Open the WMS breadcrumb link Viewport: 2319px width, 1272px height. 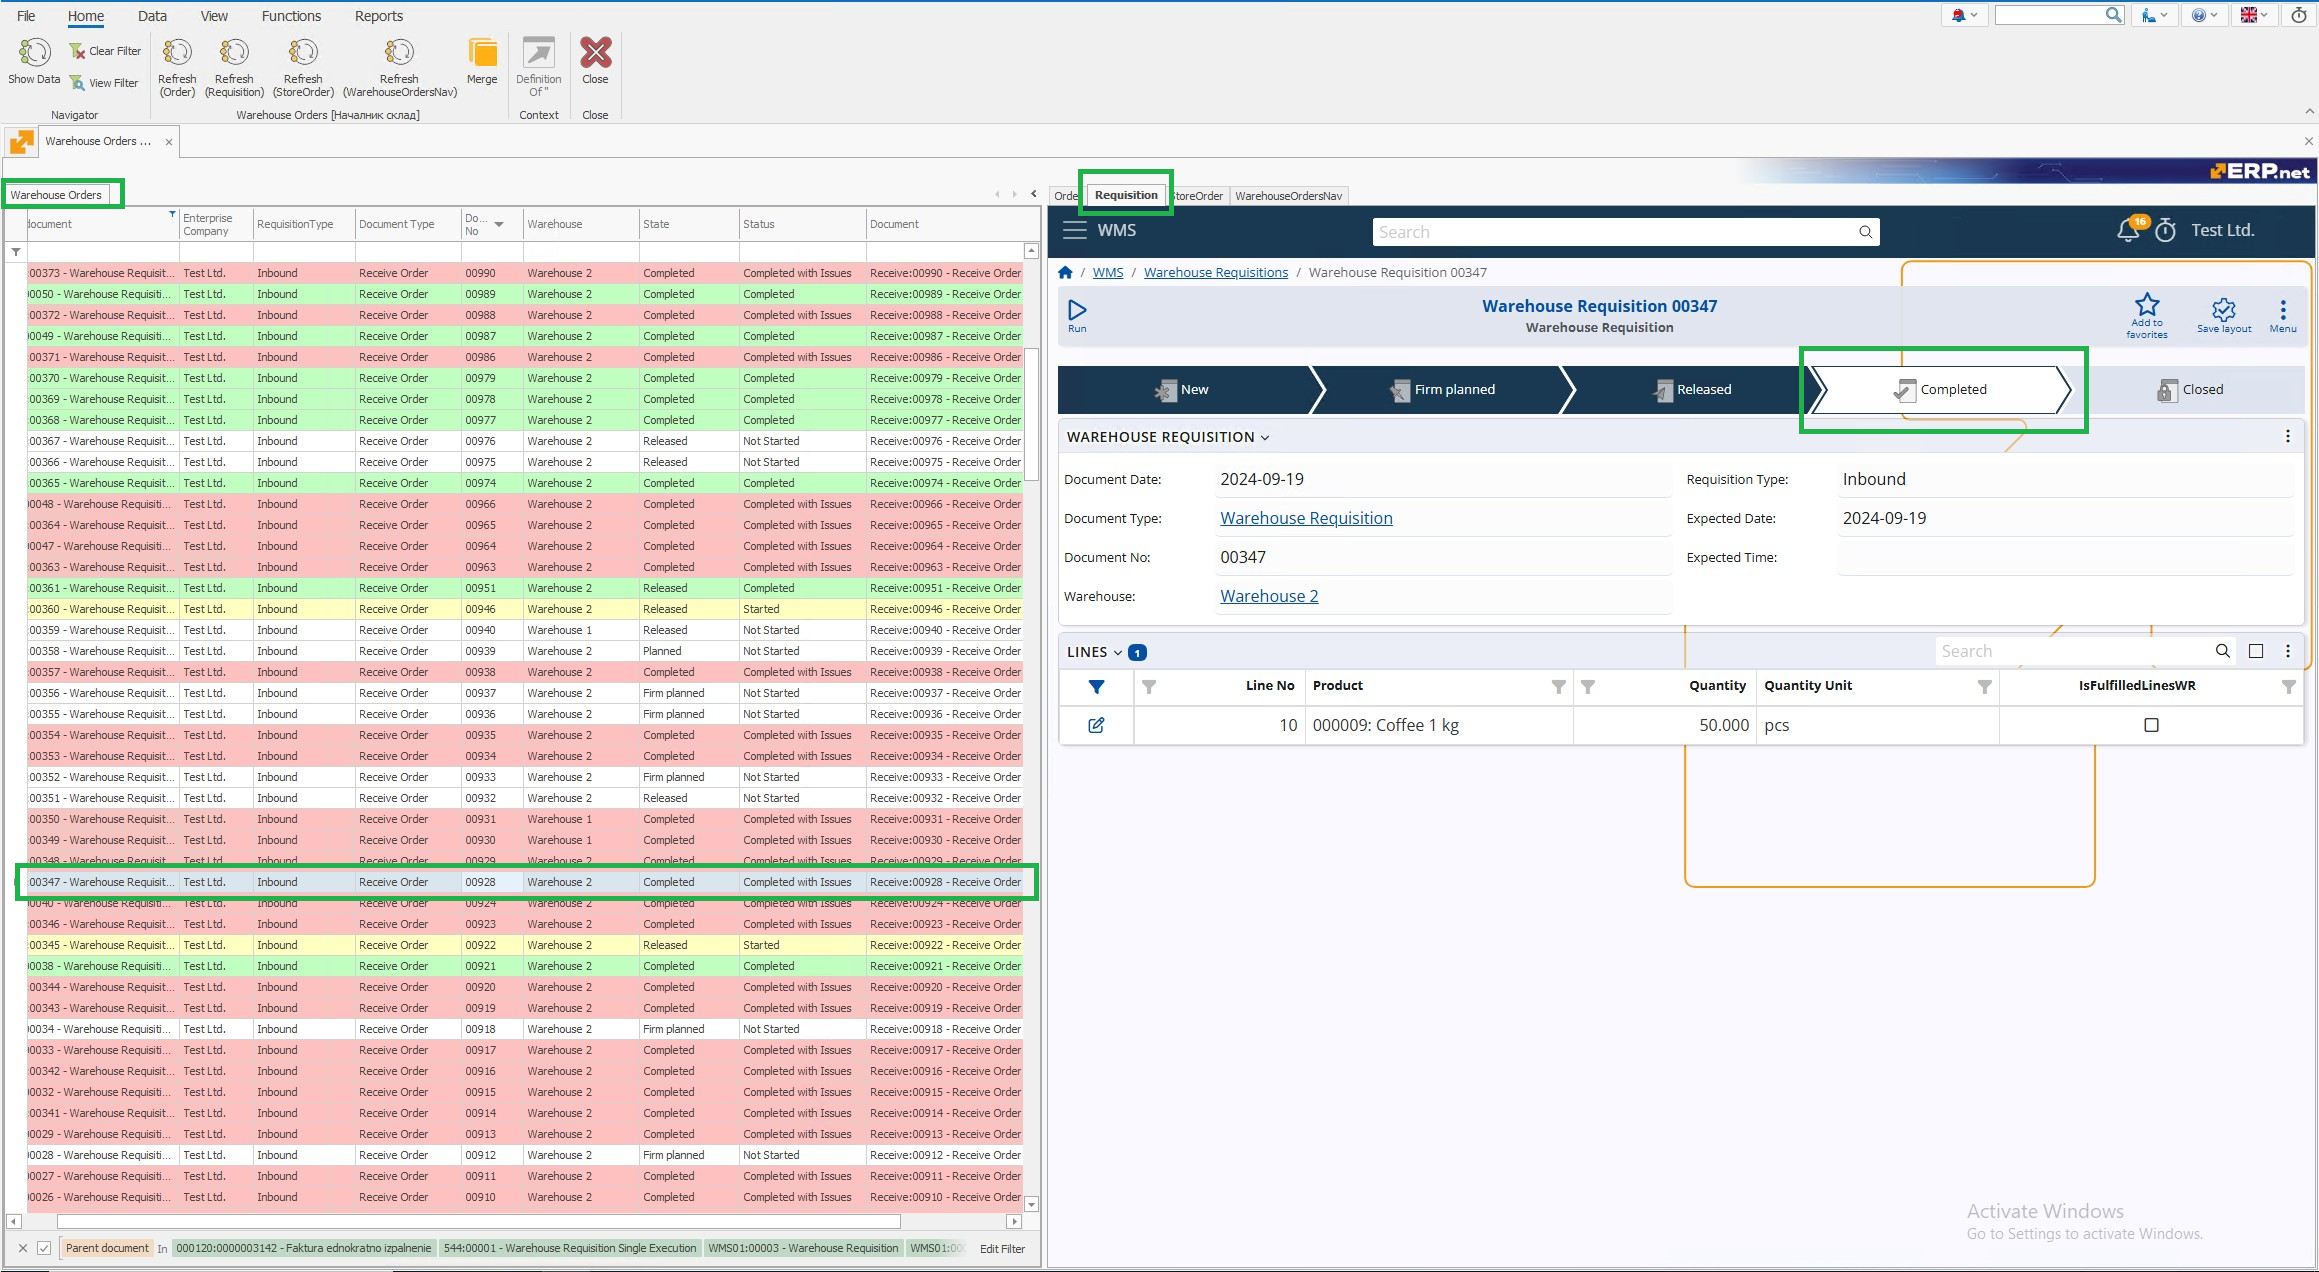[1108, 272]
